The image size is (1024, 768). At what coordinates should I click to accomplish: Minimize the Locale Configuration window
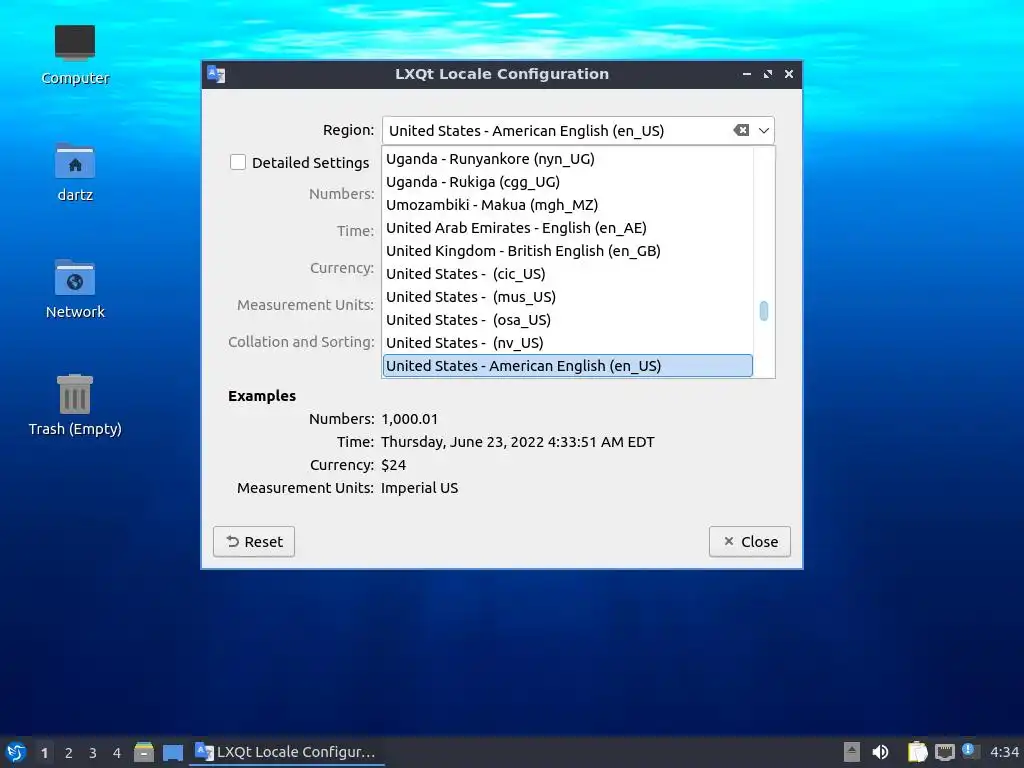pos(746,74)
